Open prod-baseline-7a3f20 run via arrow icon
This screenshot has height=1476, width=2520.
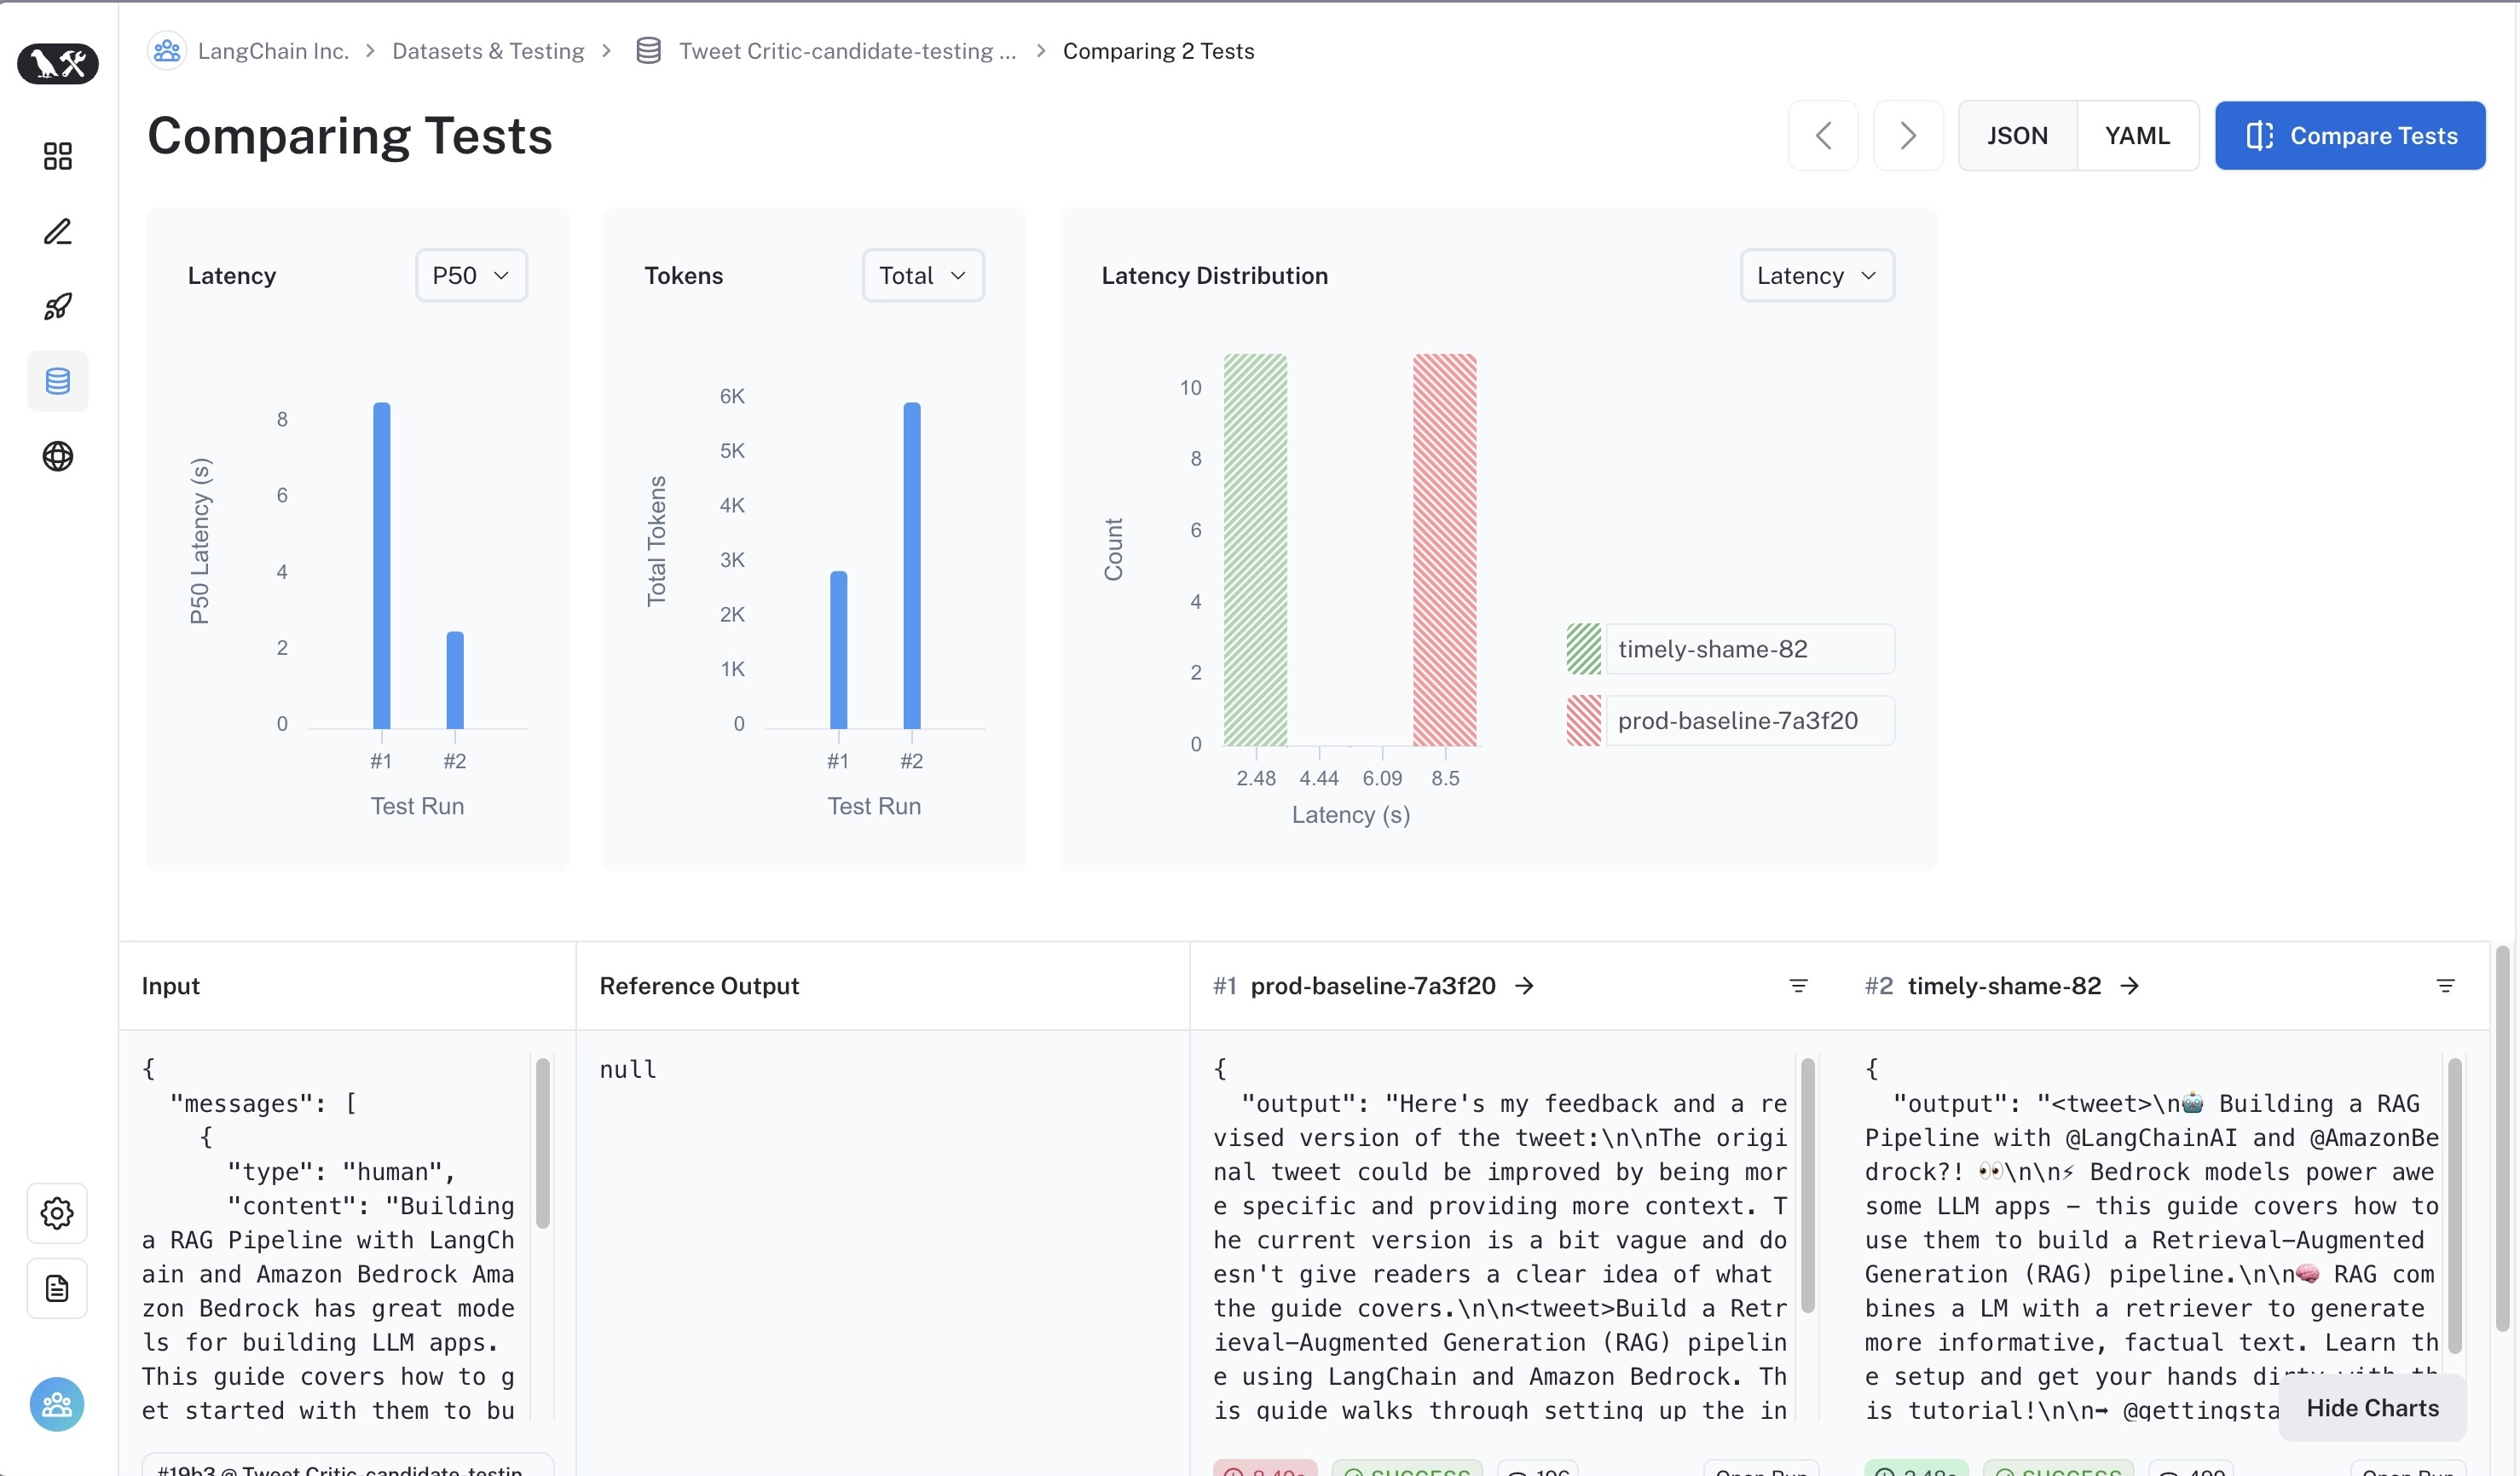tap(1525, 986)
